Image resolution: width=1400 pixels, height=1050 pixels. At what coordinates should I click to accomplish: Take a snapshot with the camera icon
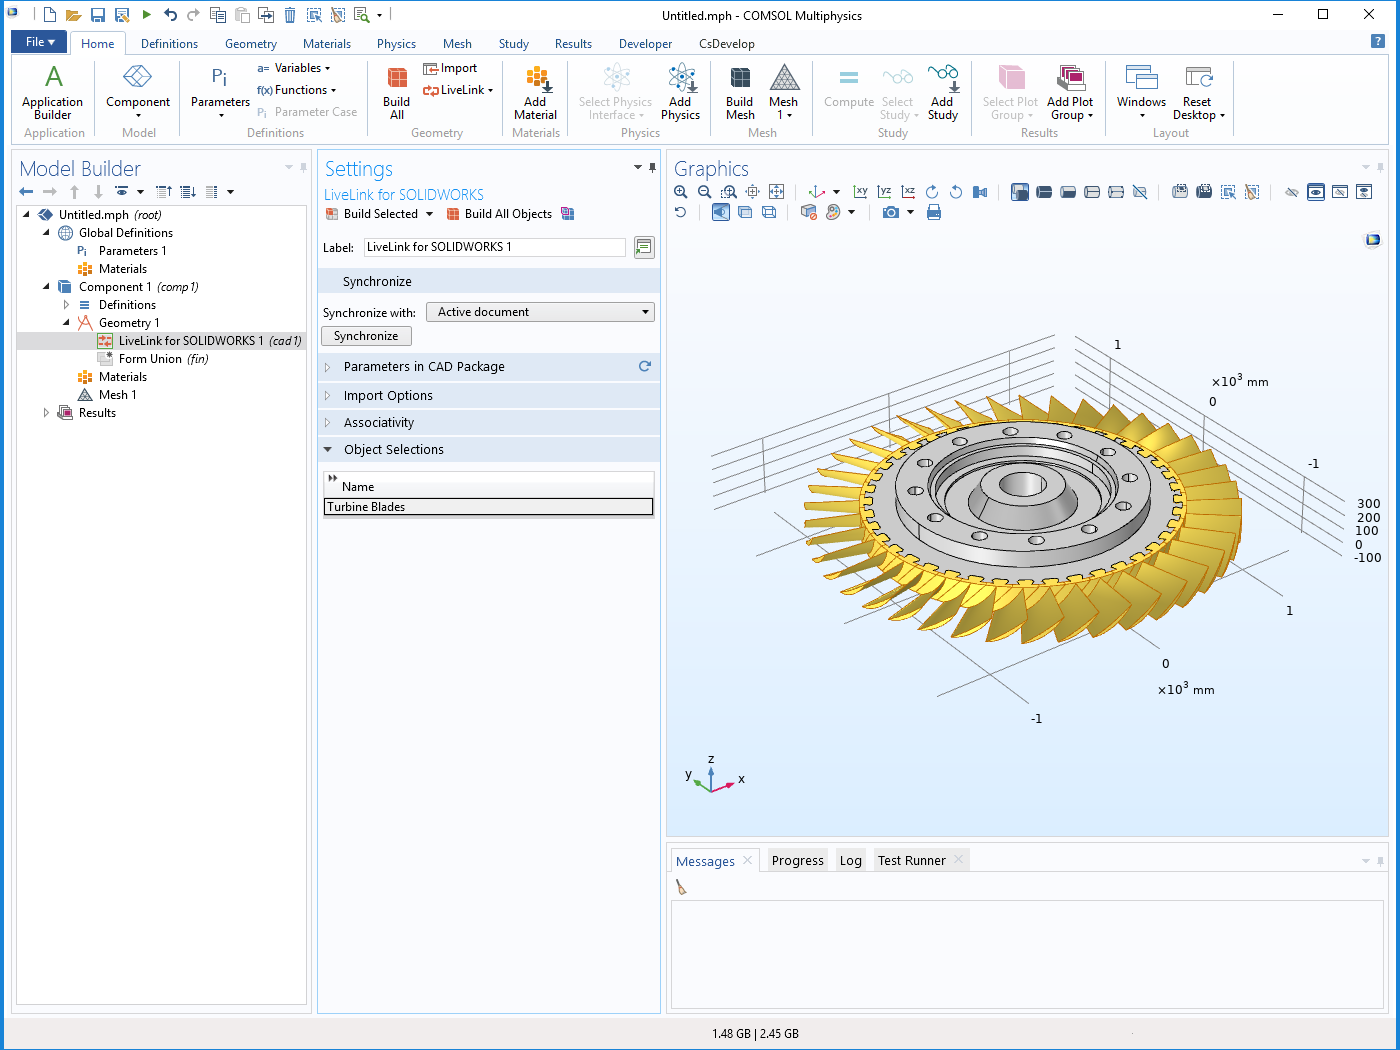click(x=890, y=212)
